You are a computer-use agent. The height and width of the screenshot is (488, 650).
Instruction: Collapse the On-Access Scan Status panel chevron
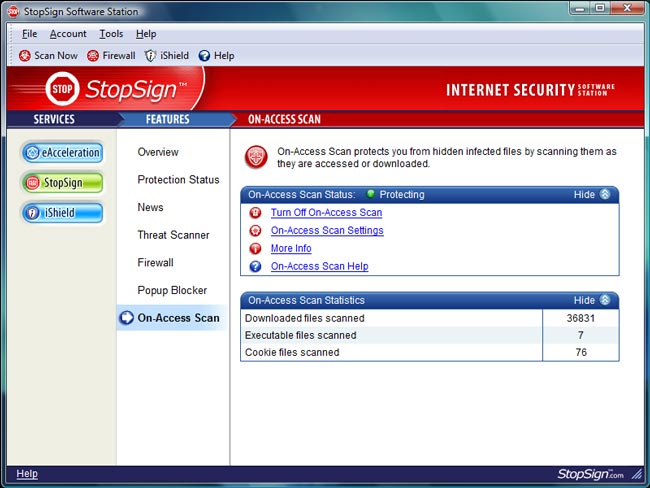[x=605, y=194]
